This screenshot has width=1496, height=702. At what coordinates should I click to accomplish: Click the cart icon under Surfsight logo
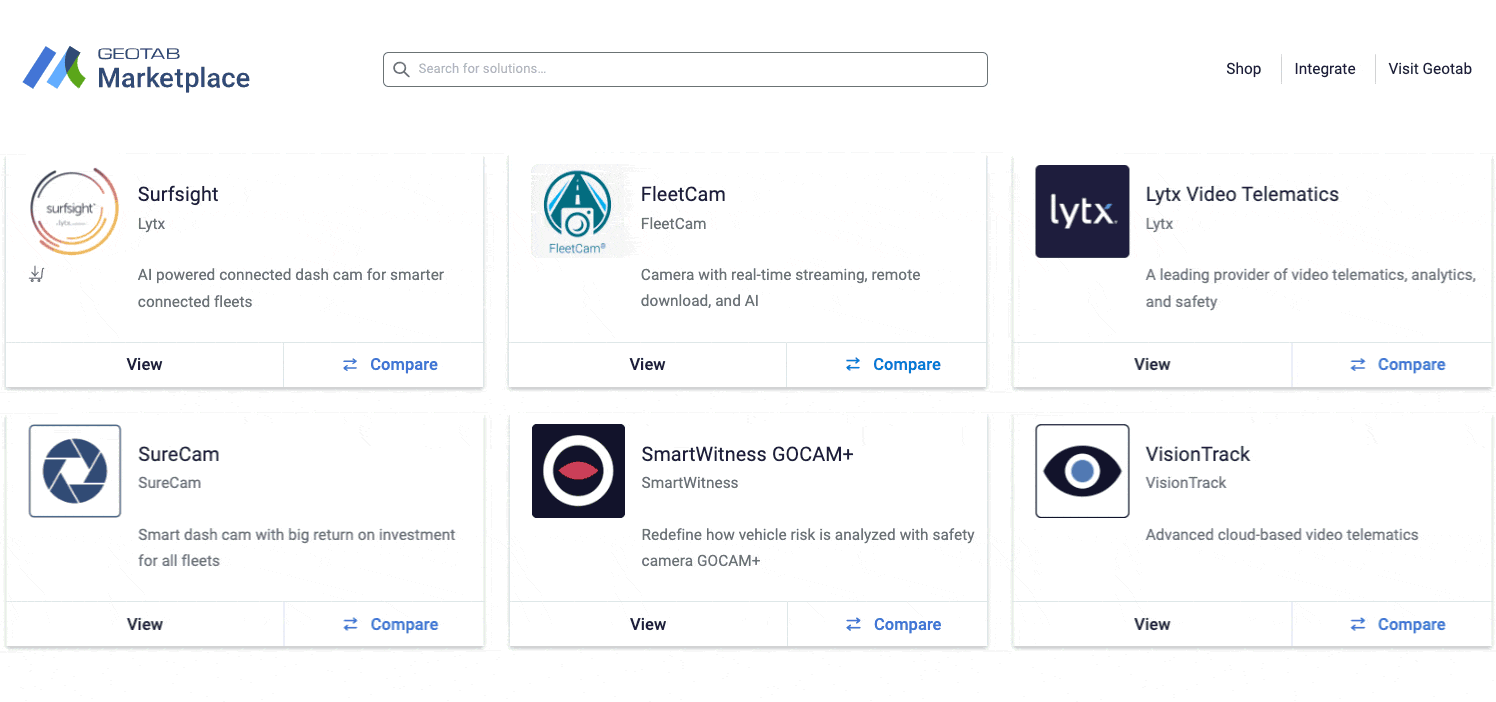[x=37, y=275]
